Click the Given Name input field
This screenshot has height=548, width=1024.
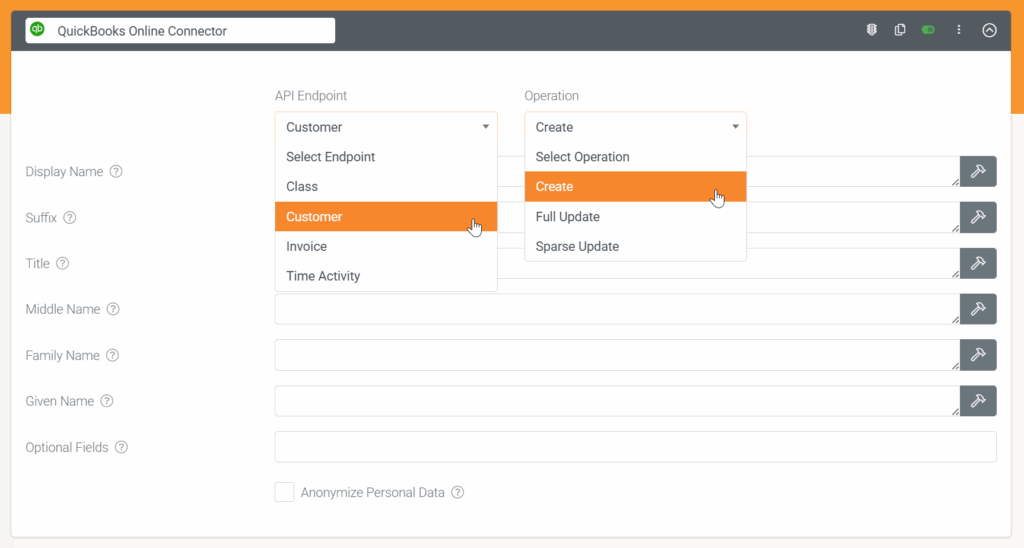click(617, 400)
